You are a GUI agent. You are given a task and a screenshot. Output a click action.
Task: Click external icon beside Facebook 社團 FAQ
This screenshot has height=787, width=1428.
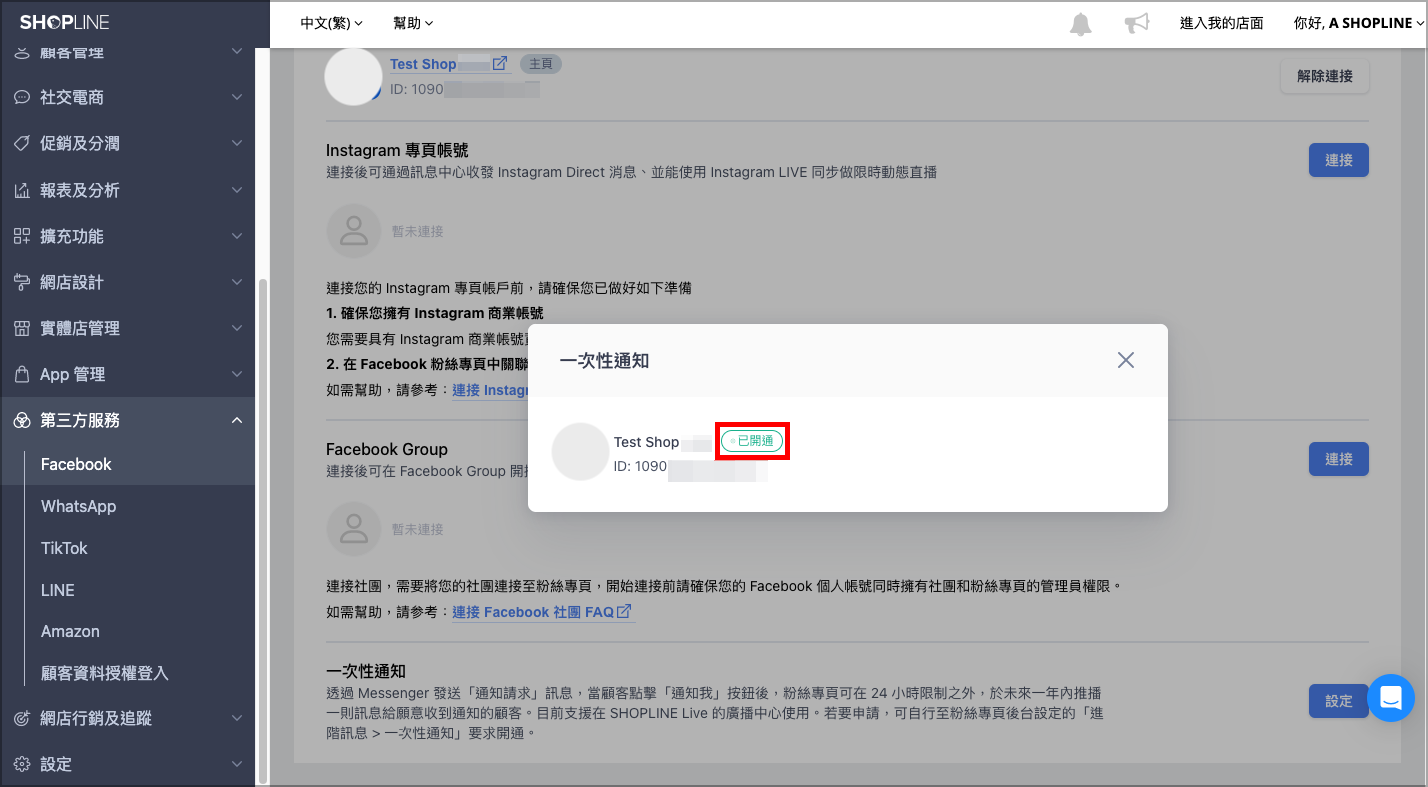pyautogui.click(x=624, y=611)
